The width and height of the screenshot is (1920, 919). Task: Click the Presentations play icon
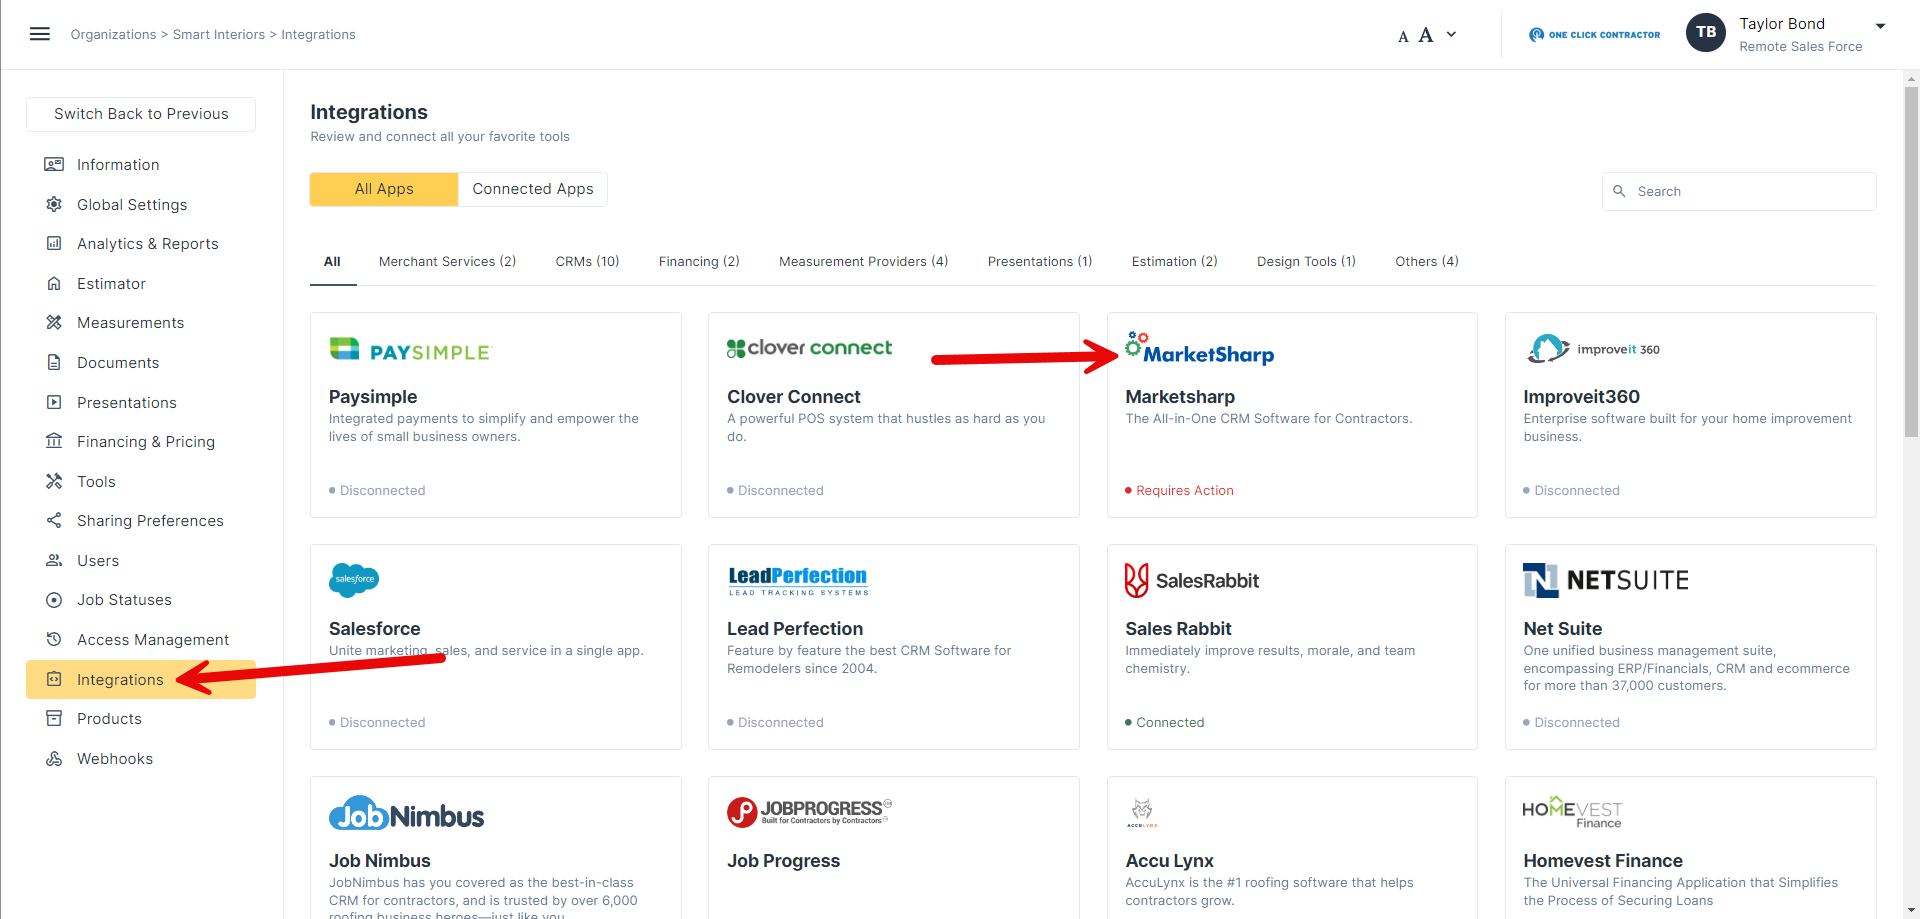[x=54, y=402]
